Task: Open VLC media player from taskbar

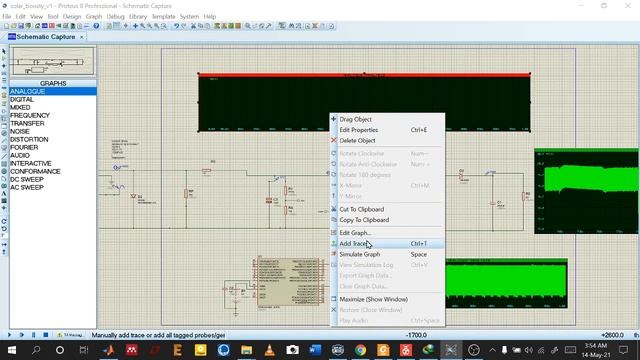Action: pyautogui.click(x=269, y=350)
